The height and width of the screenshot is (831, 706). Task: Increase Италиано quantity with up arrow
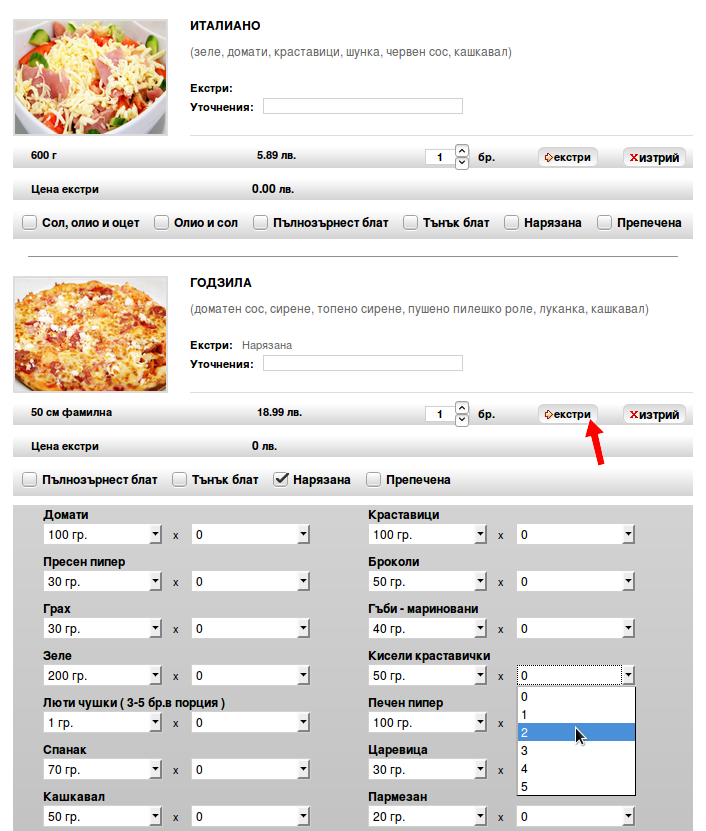(x=461, y=151)
